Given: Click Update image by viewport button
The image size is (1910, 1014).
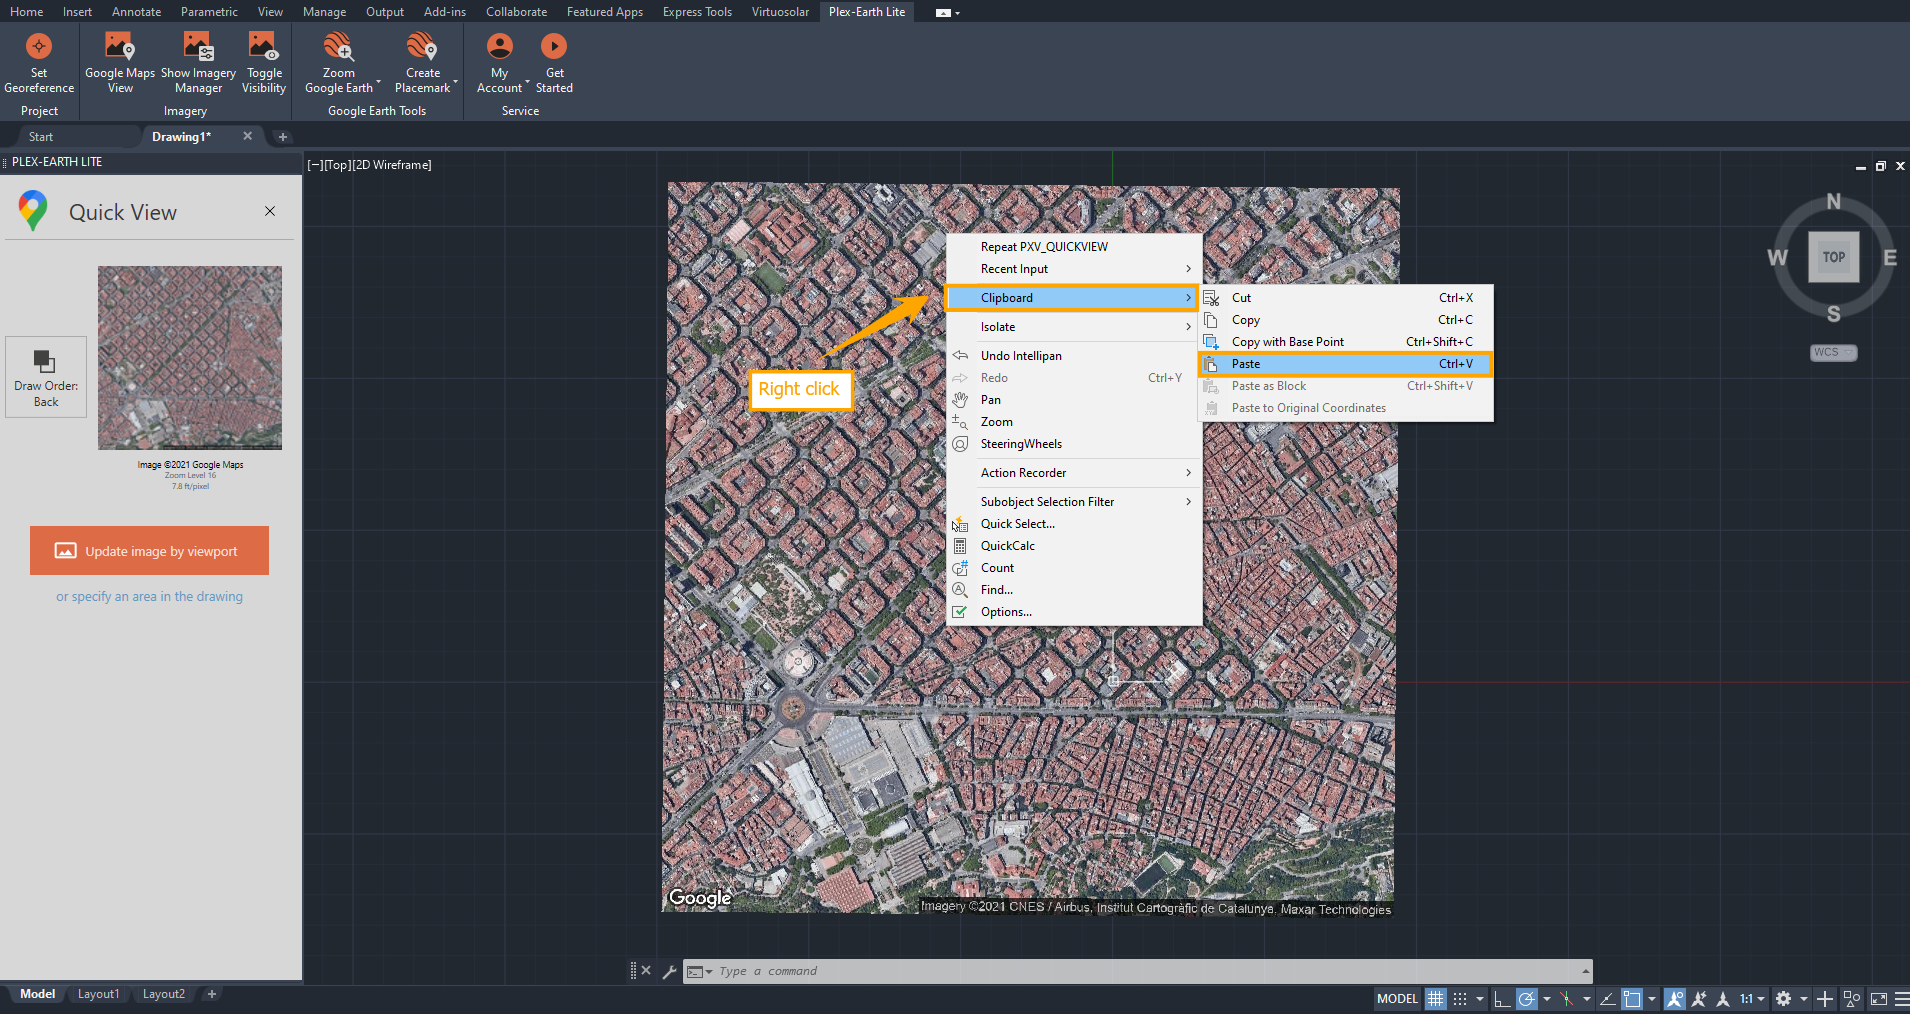Looking at the screenshot, I should 149,551.
